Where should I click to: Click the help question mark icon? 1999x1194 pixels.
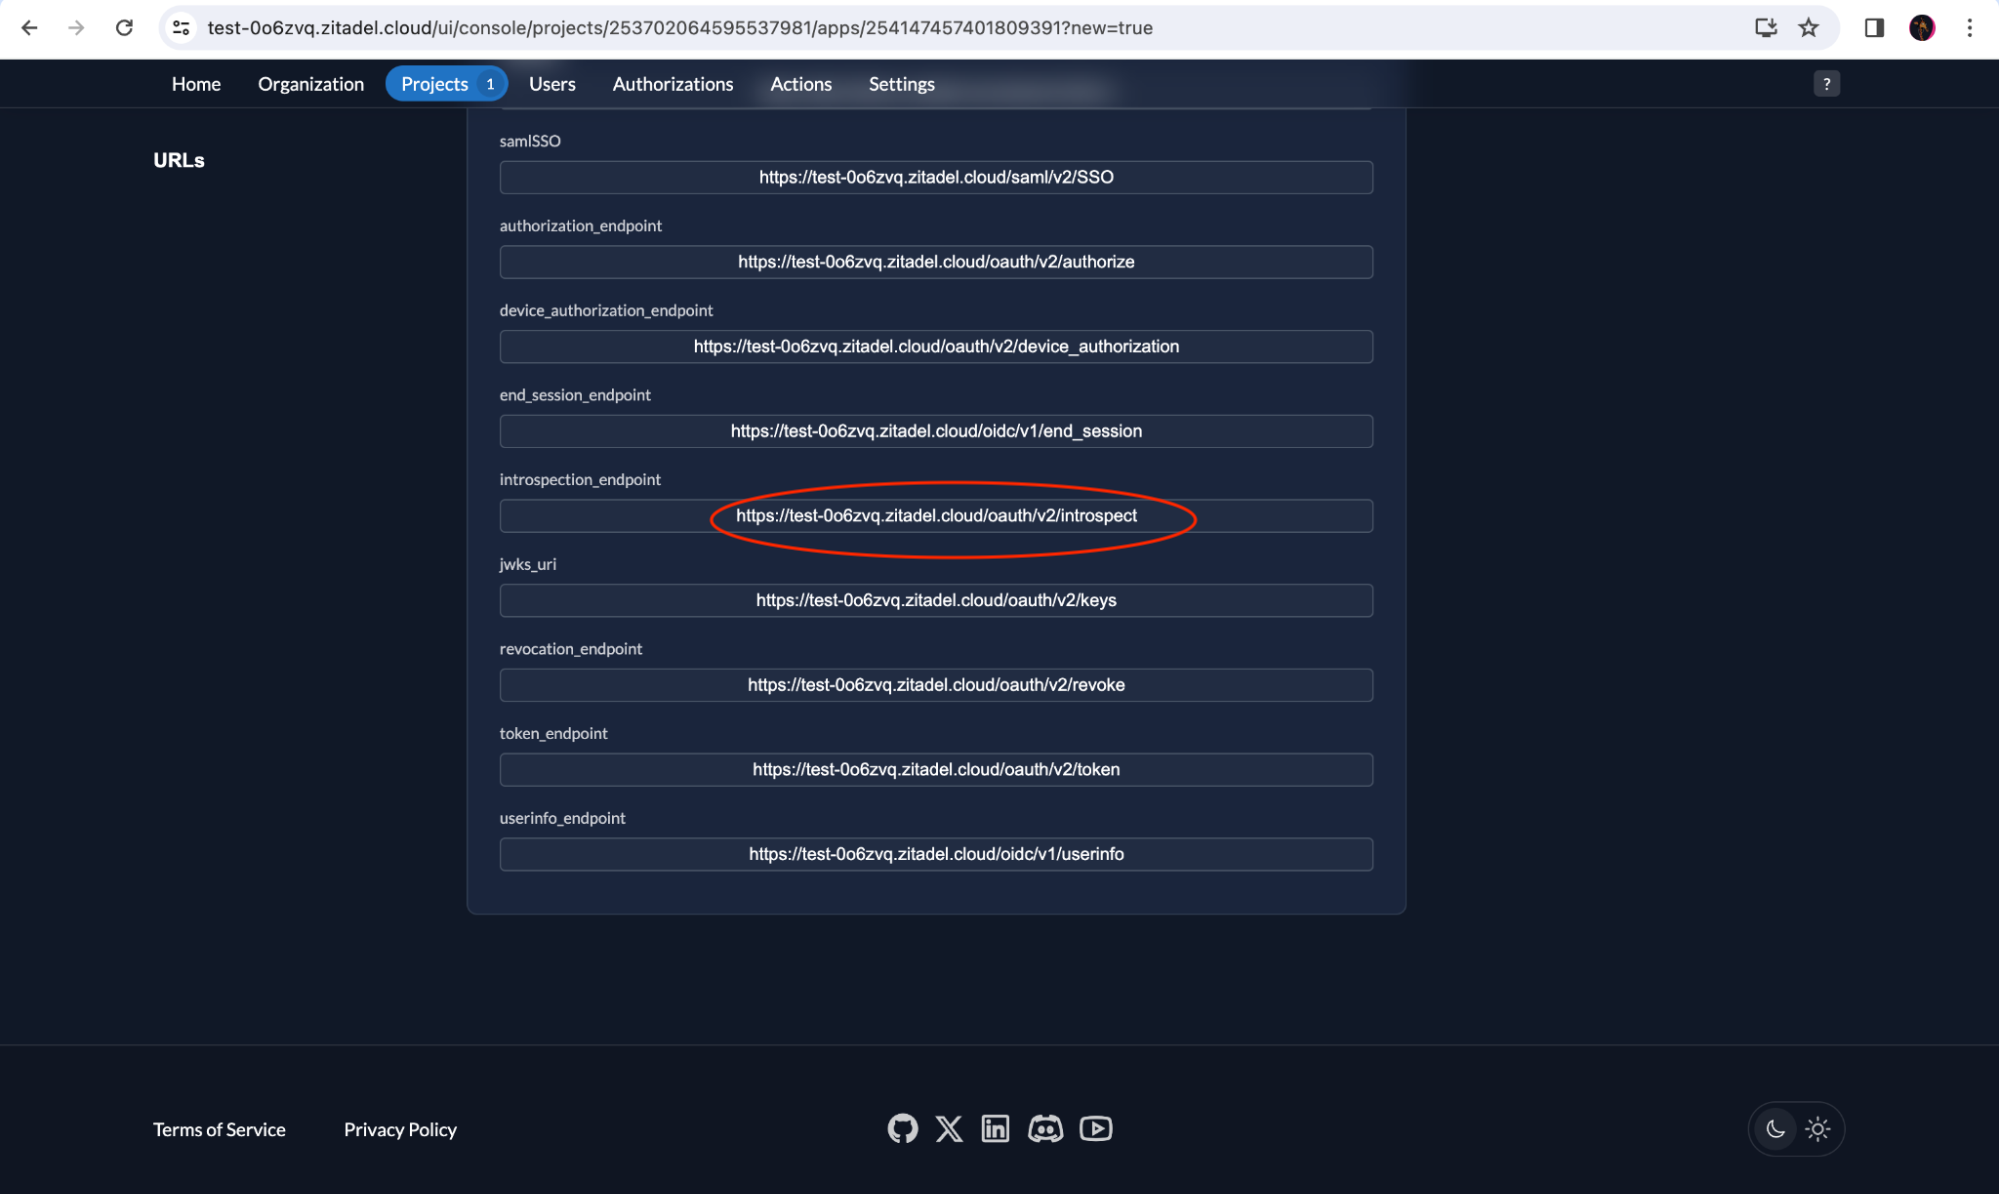tap(1826, 84)
